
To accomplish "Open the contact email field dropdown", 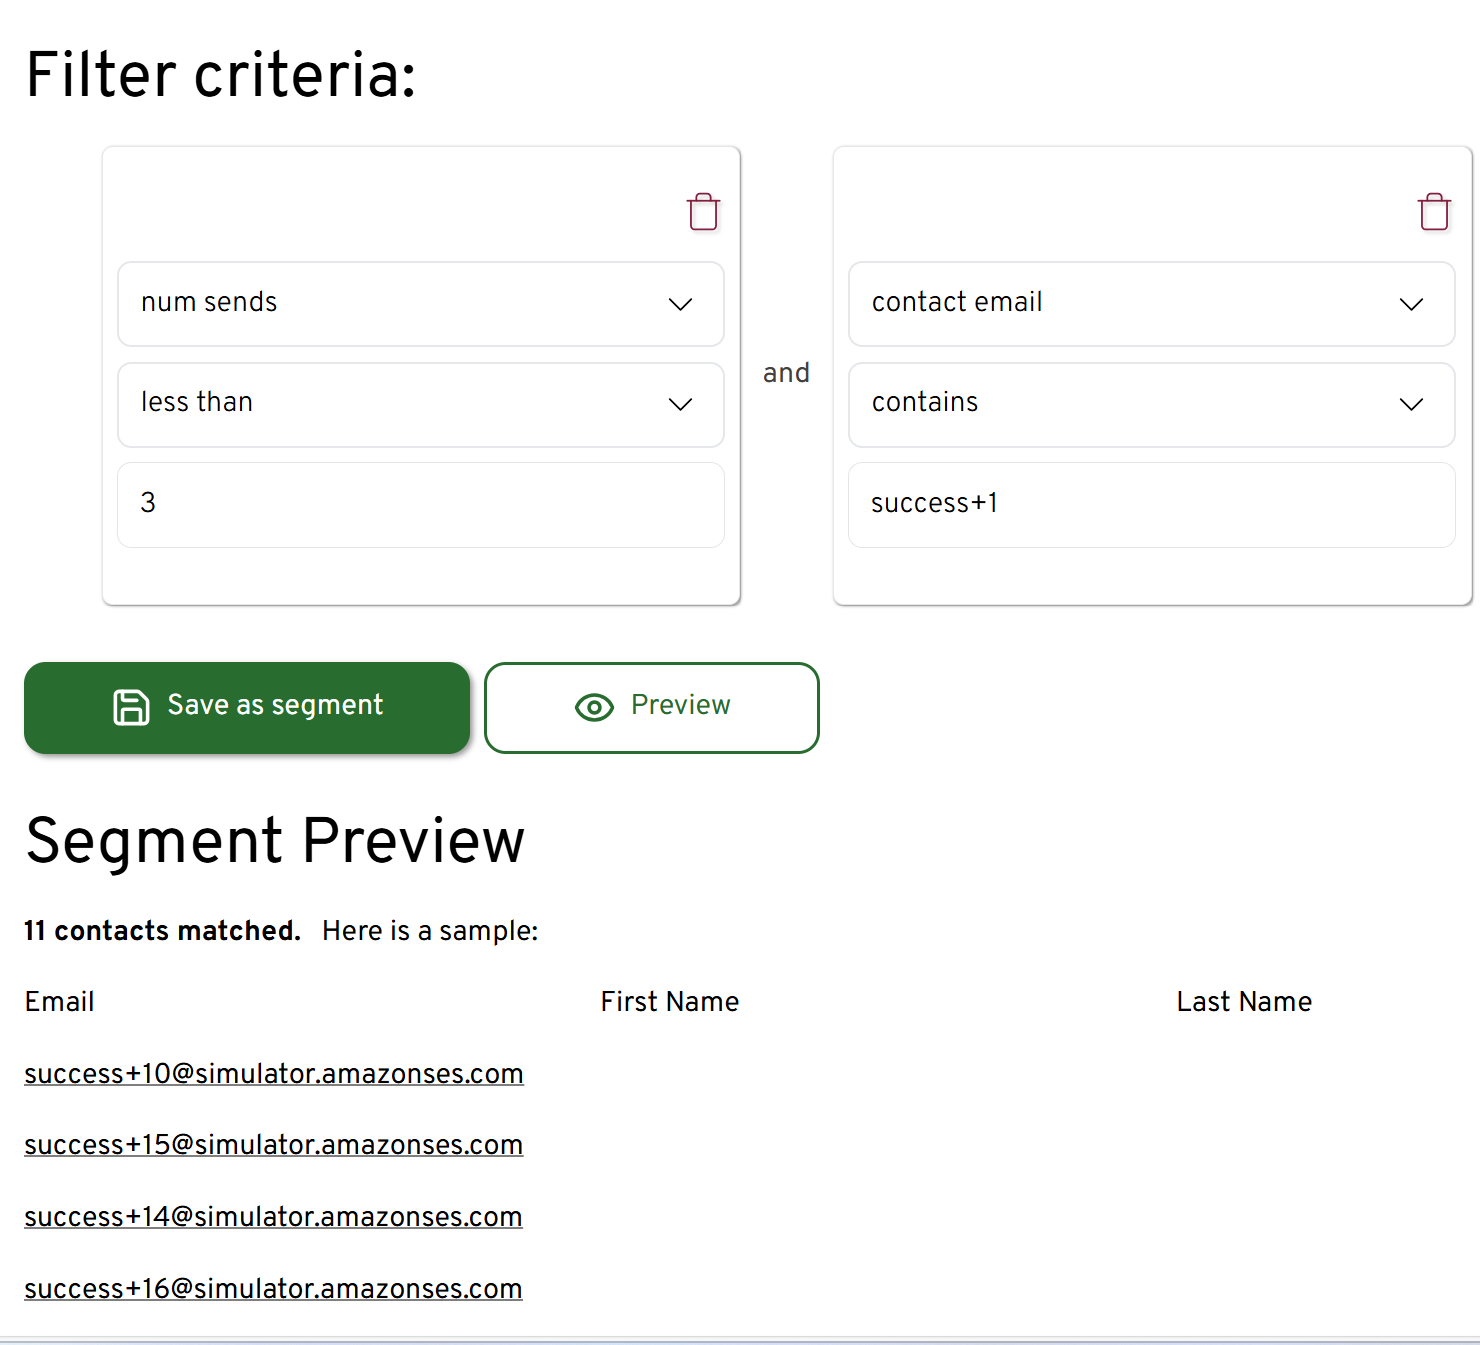I will pyautogui.click(x=1150, y=304).
